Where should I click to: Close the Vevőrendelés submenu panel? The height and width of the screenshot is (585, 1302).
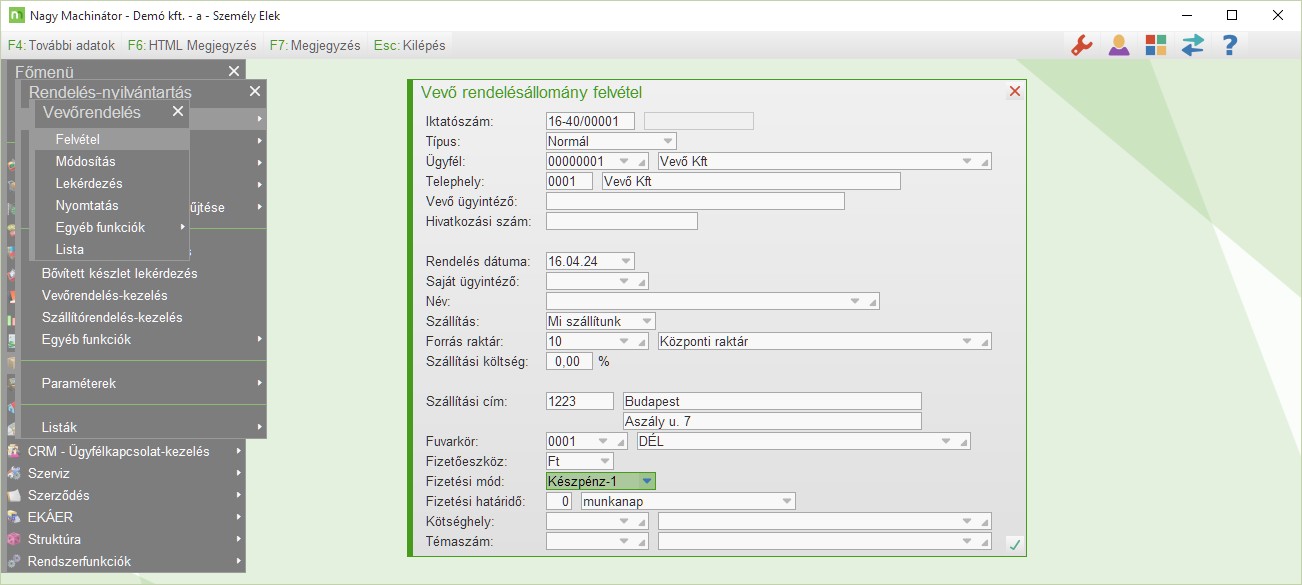click(x=178, y=112)
